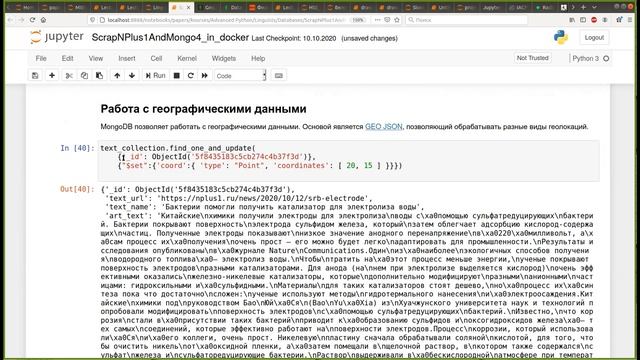The width and height of the screenshot is (640, 360).
Task: Click the In [40] prompt label
Action: click(77, 148)
